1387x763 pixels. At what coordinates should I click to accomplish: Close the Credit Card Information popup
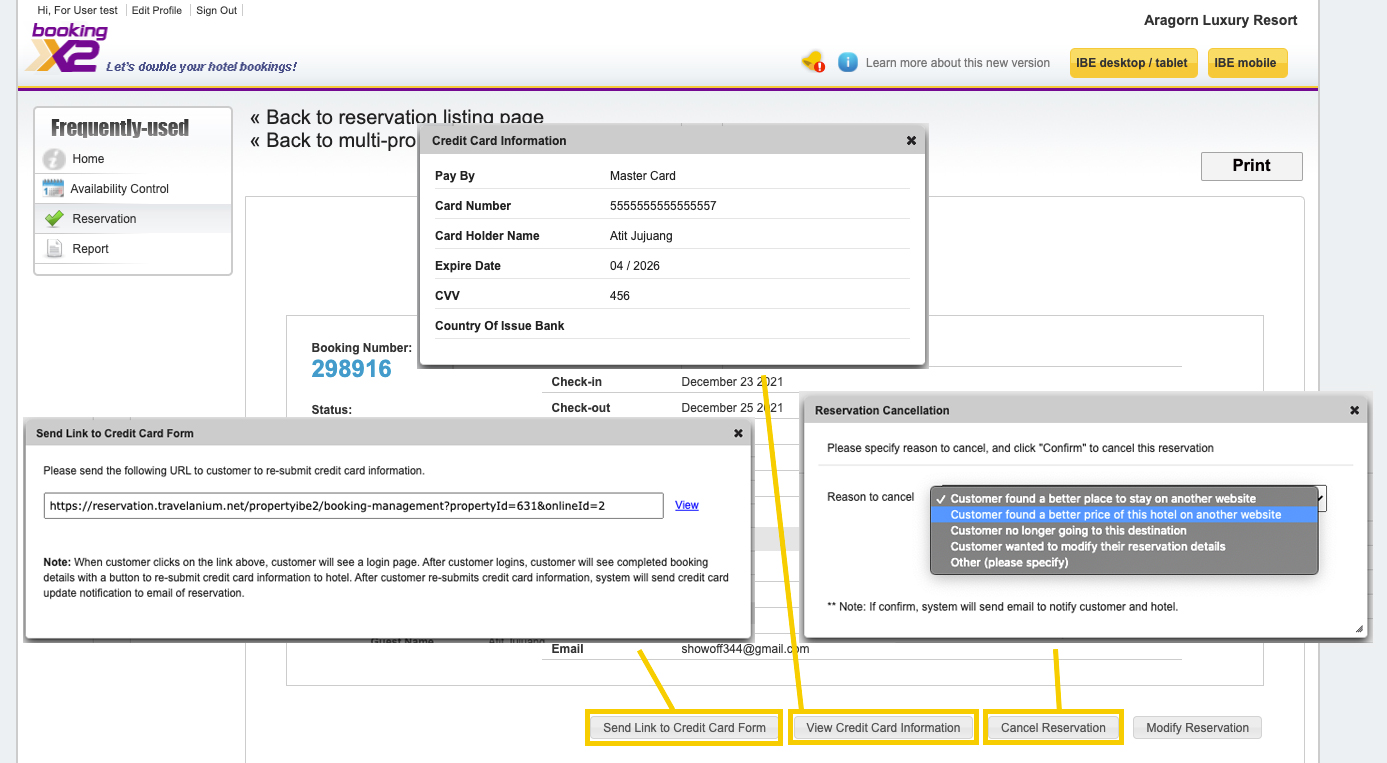pyautogui.click(x=911, y=141)
